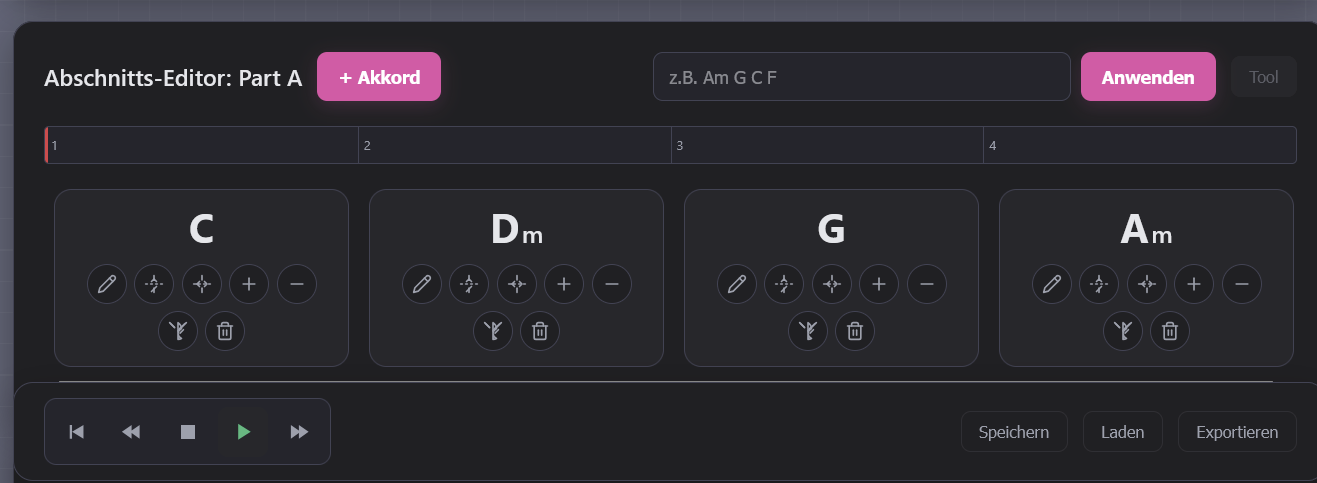Image resolution: width=1317 pixels, height=483 pixels.
Task: Click the branch icon on Am chord card
Action: [1123, 331]
